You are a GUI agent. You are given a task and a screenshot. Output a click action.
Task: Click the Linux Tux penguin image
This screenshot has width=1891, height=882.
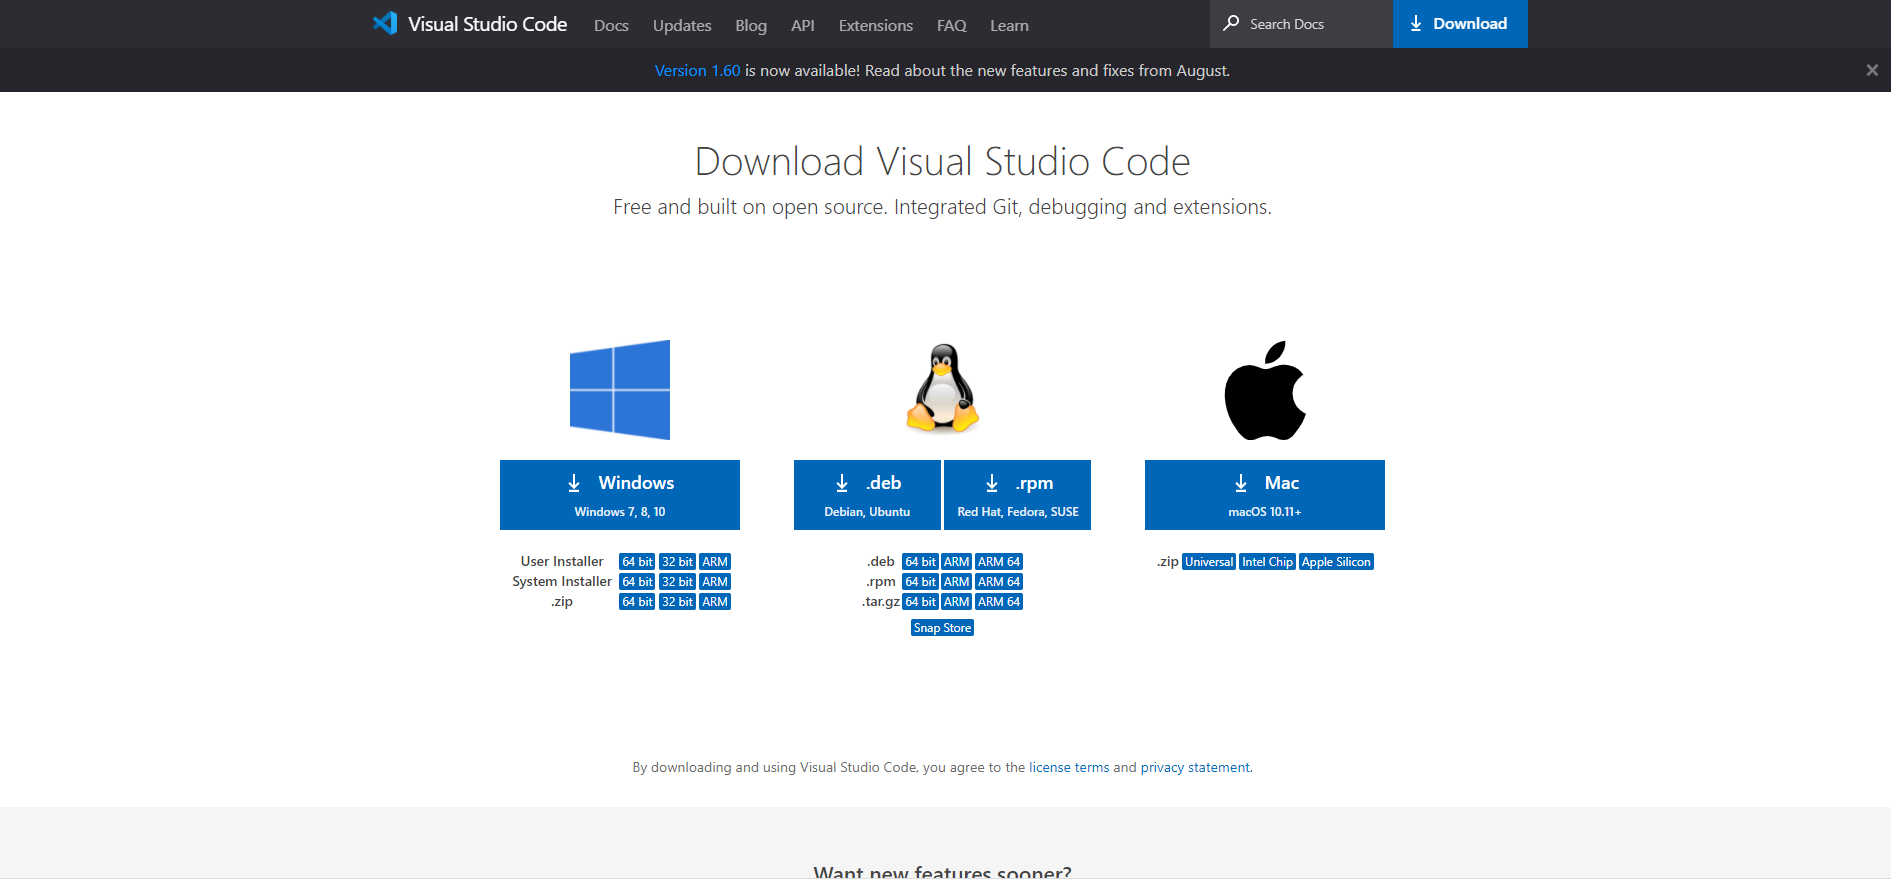click(x=942, y=388)
